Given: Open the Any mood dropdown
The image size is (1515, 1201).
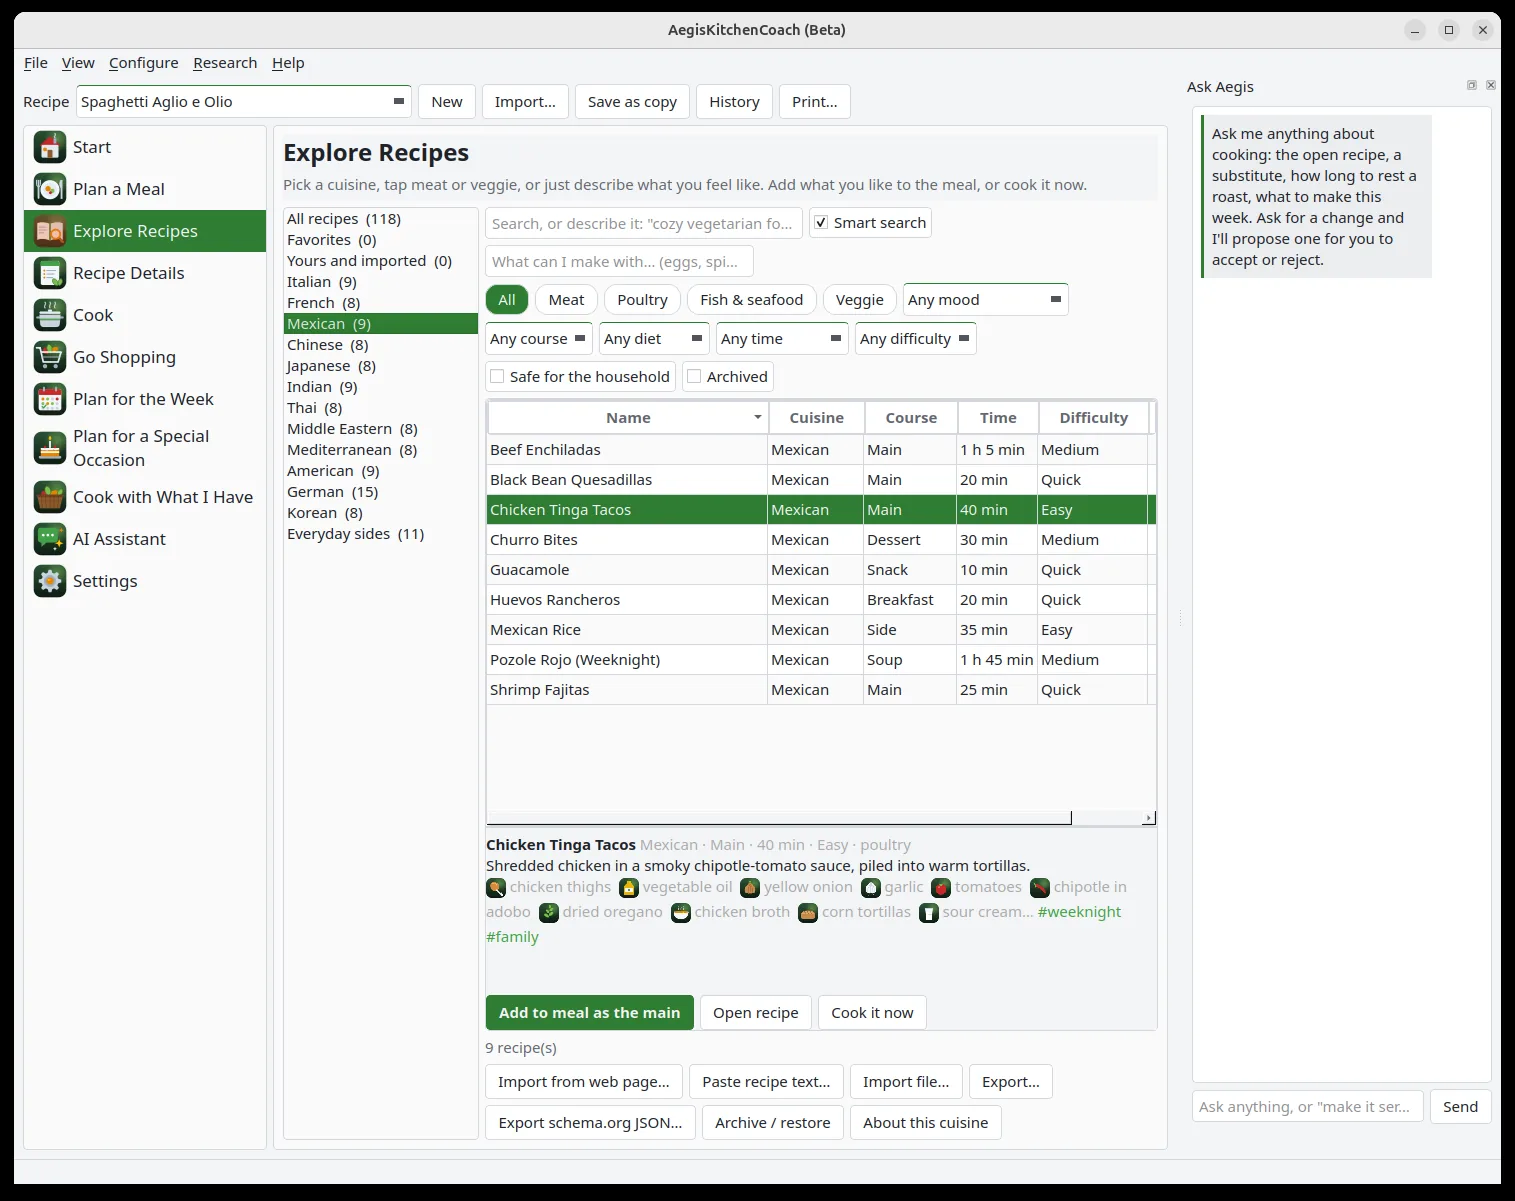Looking at the screenshot, I should 985,300.
